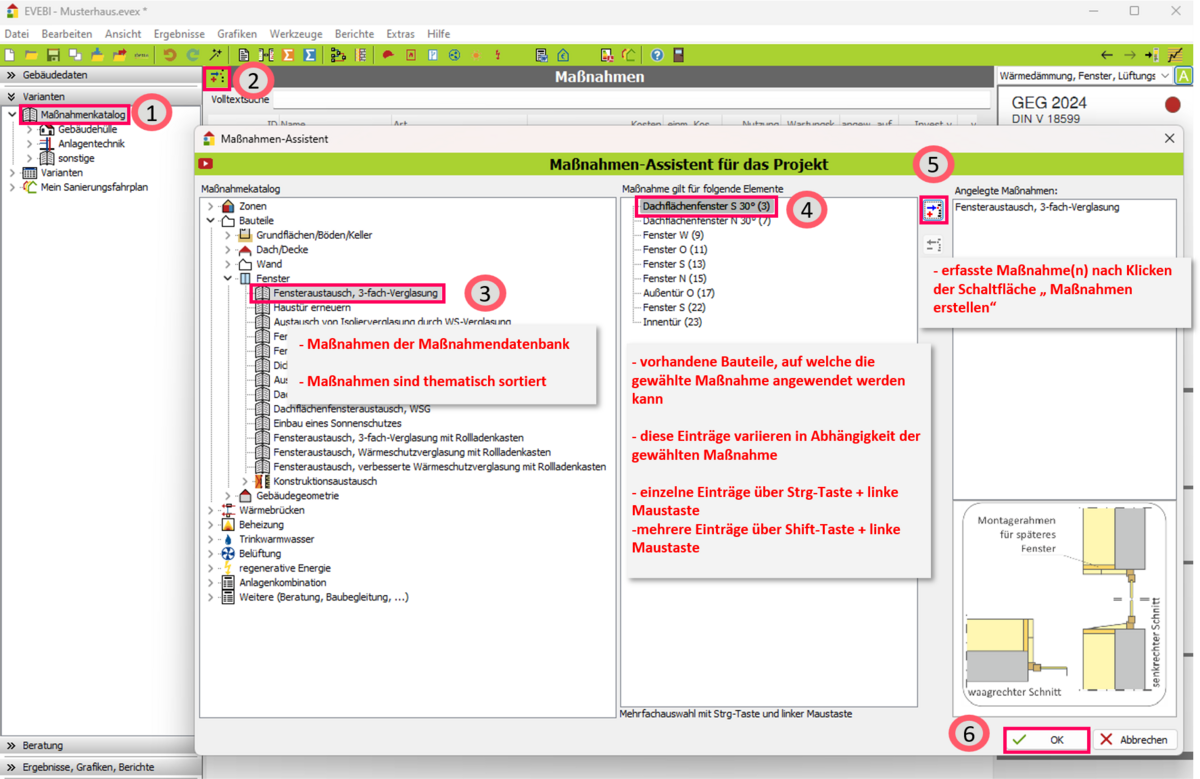Click the back navigation arrow icon
1200x779 pixels.
(1106, 55)
